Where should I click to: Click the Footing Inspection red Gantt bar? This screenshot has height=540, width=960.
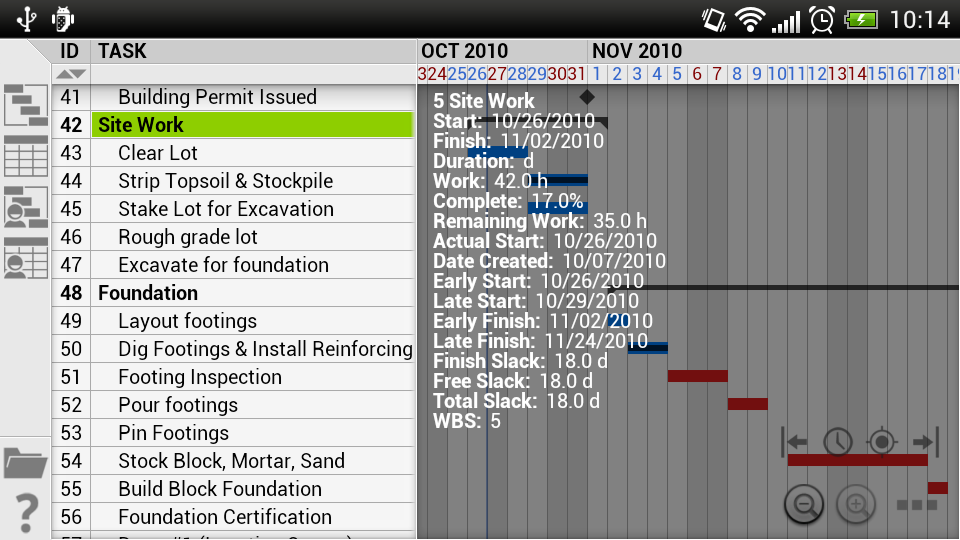pos(697,376)
